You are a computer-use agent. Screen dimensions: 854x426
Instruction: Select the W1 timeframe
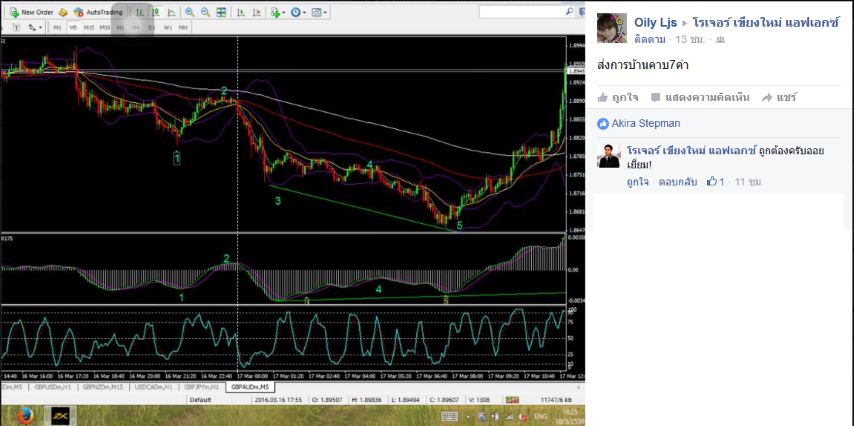[168, 27]
